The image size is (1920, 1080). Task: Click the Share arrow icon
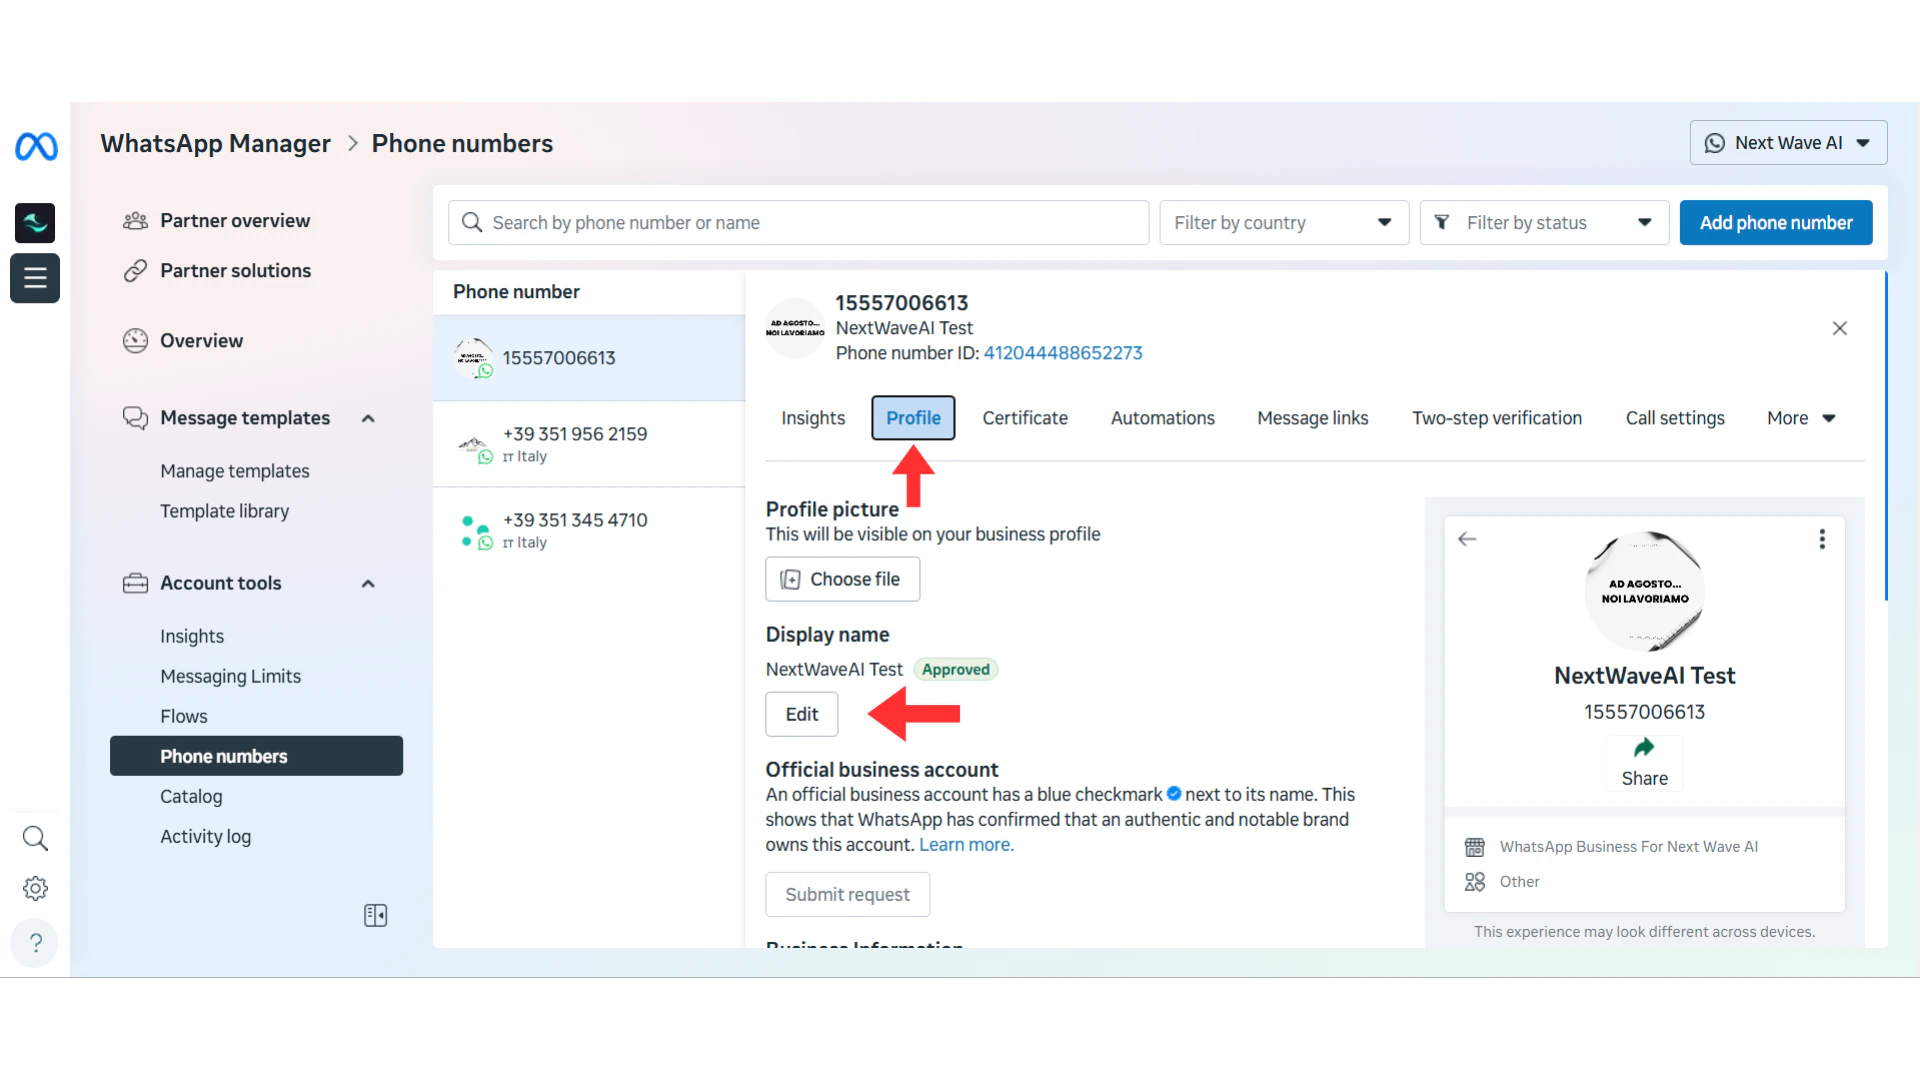point(1644,749)
